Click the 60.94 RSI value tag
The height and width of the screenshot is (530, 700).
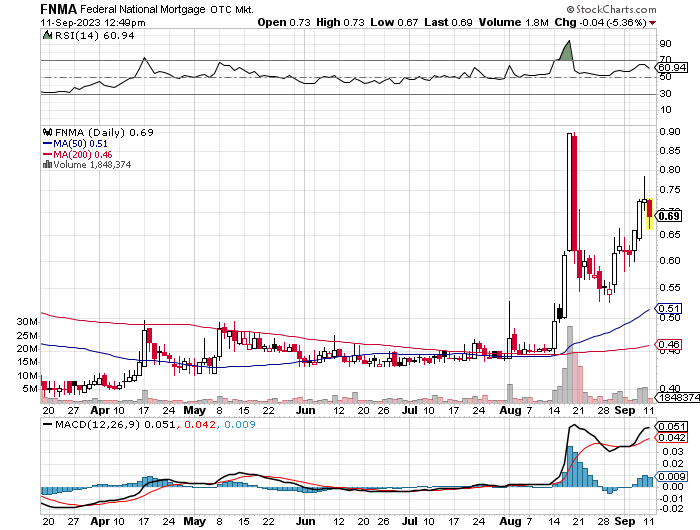pyautogui.click(x=671, y=67)
